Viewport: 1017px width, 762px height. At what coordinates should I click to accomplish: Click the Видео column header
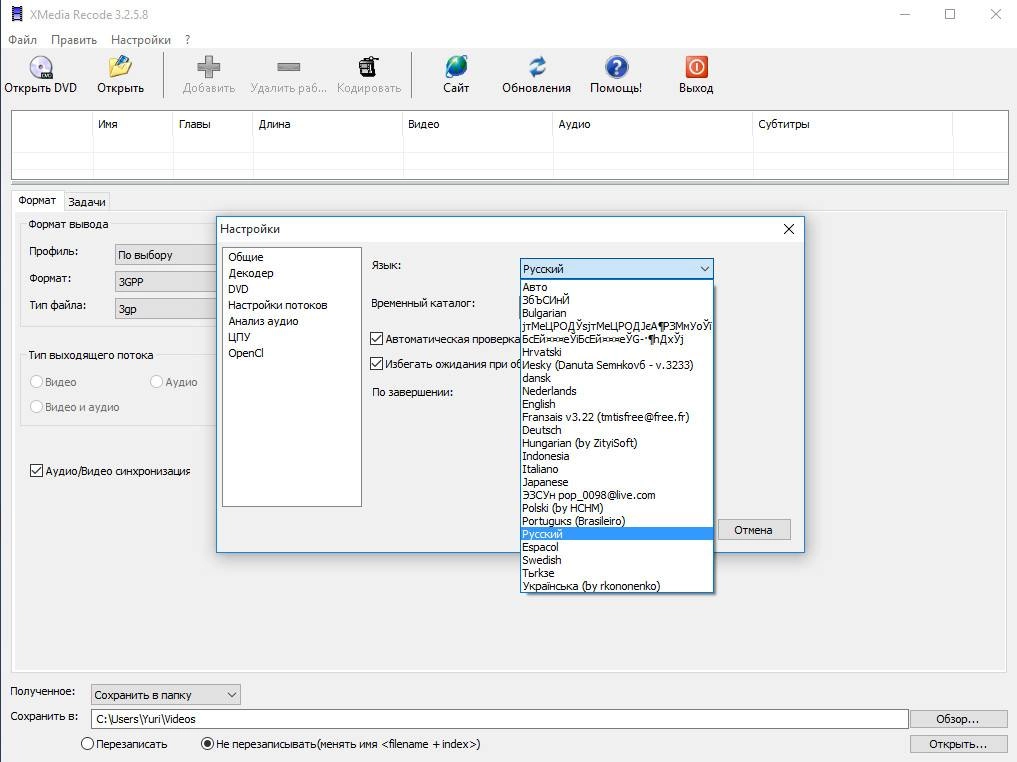pos(479,124)
